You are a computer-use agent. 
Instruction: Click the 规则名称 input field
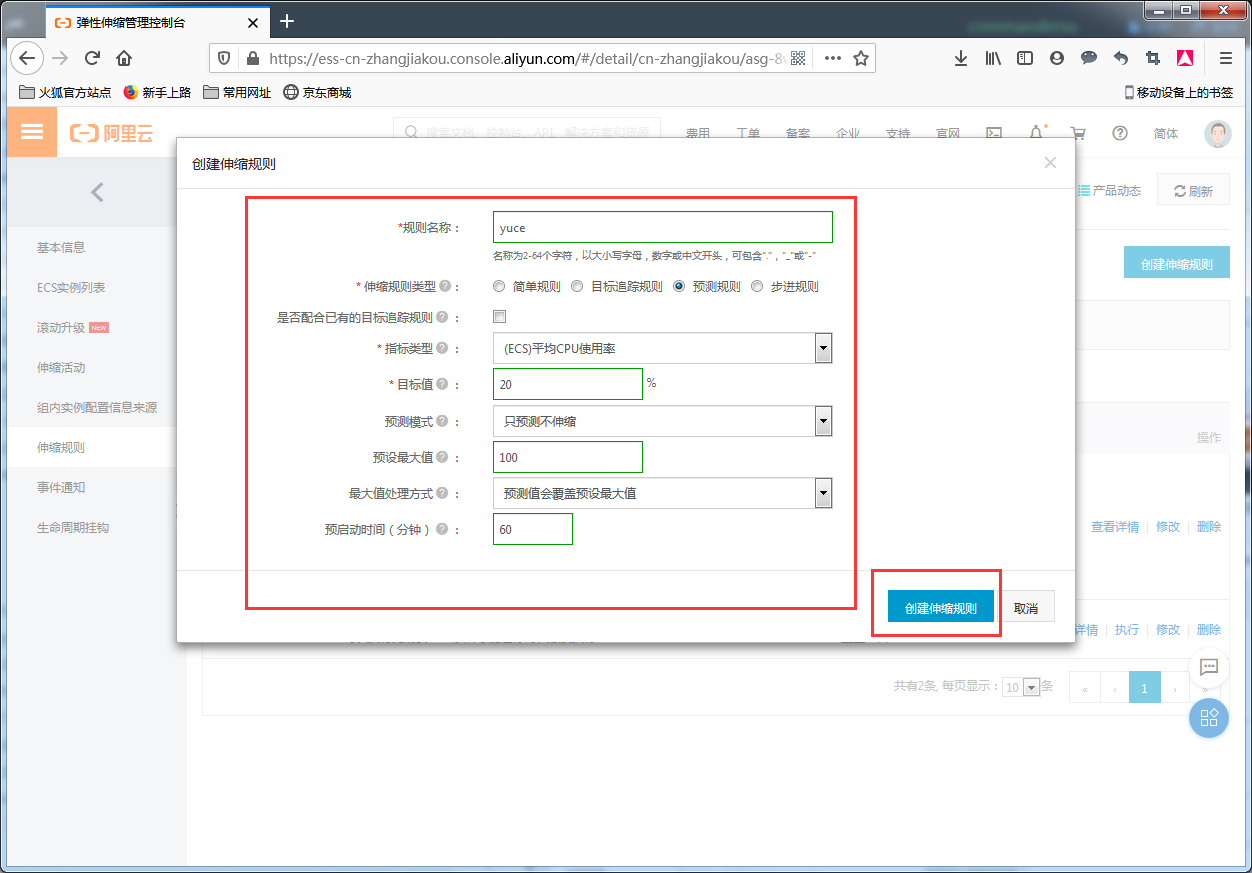click(662, 227)
